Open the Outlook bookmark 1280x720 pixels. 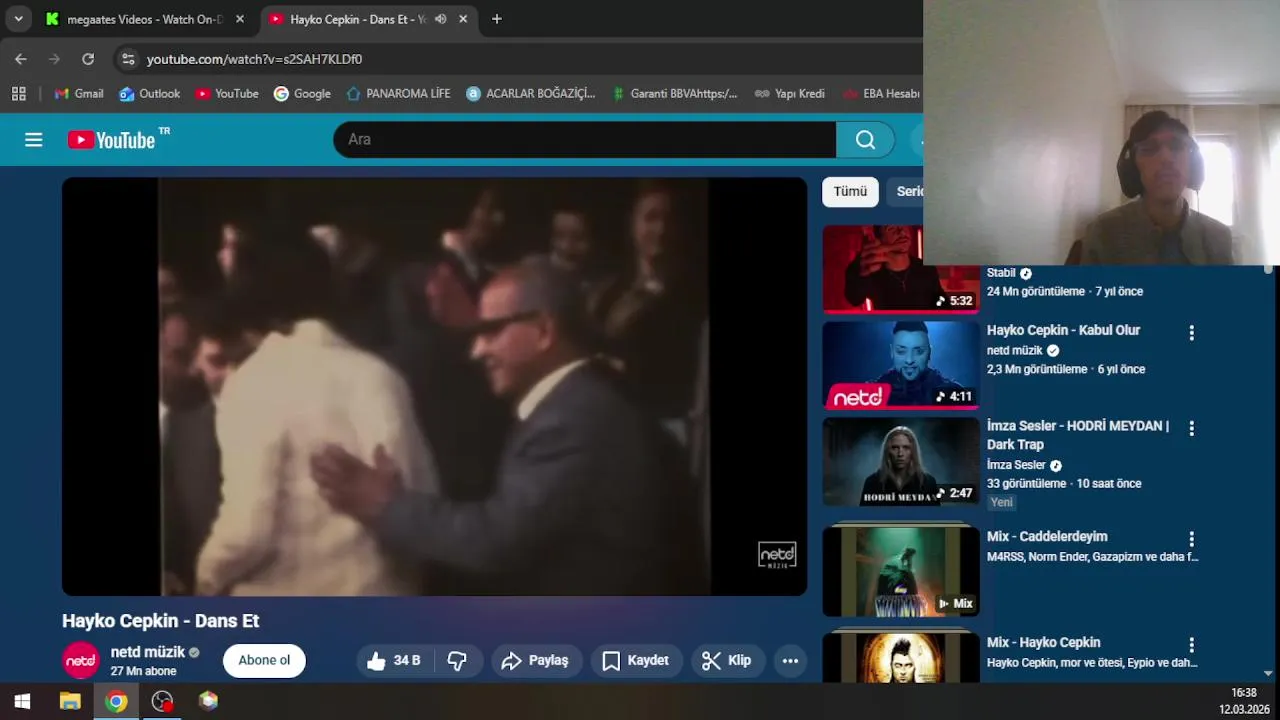click(x=150, y=93)
